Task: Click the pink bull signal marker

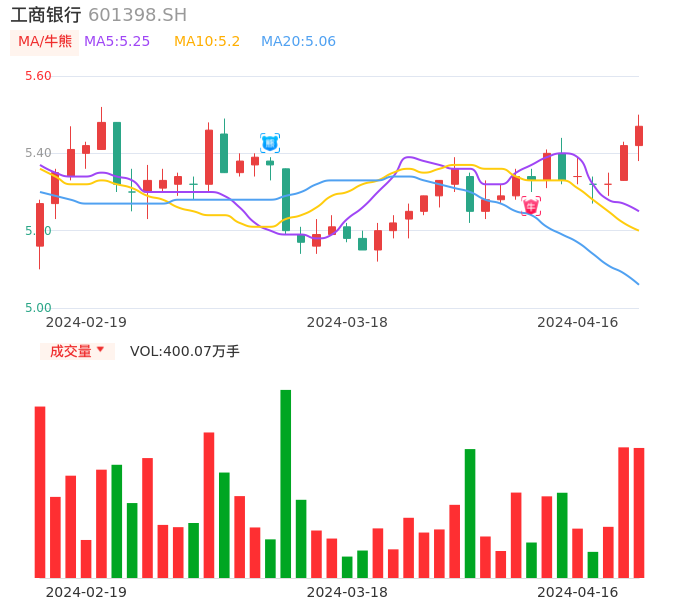Action: [531, 206]
